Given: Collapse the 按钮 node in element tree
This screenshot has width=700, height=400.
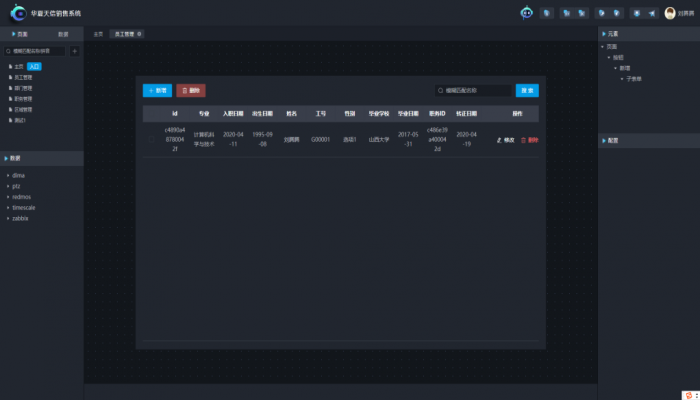Looking at the screenshot, I should pos(608,57).
